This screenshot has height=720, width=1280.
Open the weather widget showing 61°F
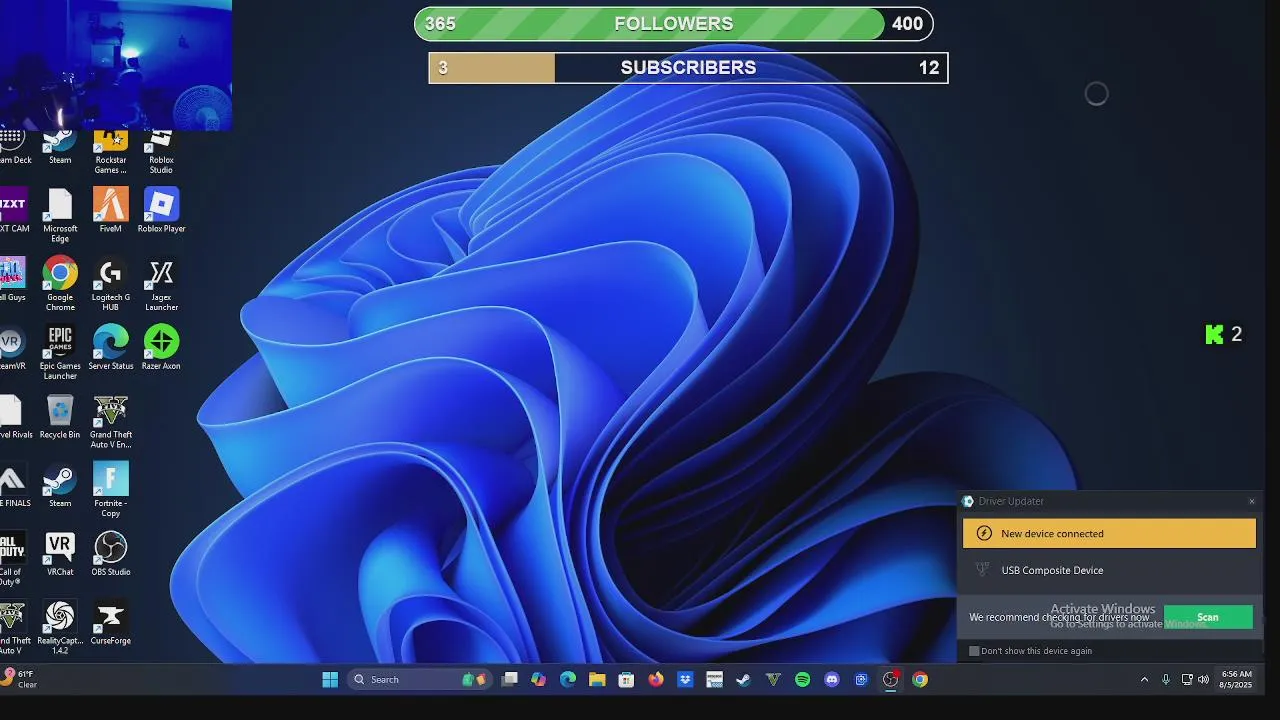[20, 679]
